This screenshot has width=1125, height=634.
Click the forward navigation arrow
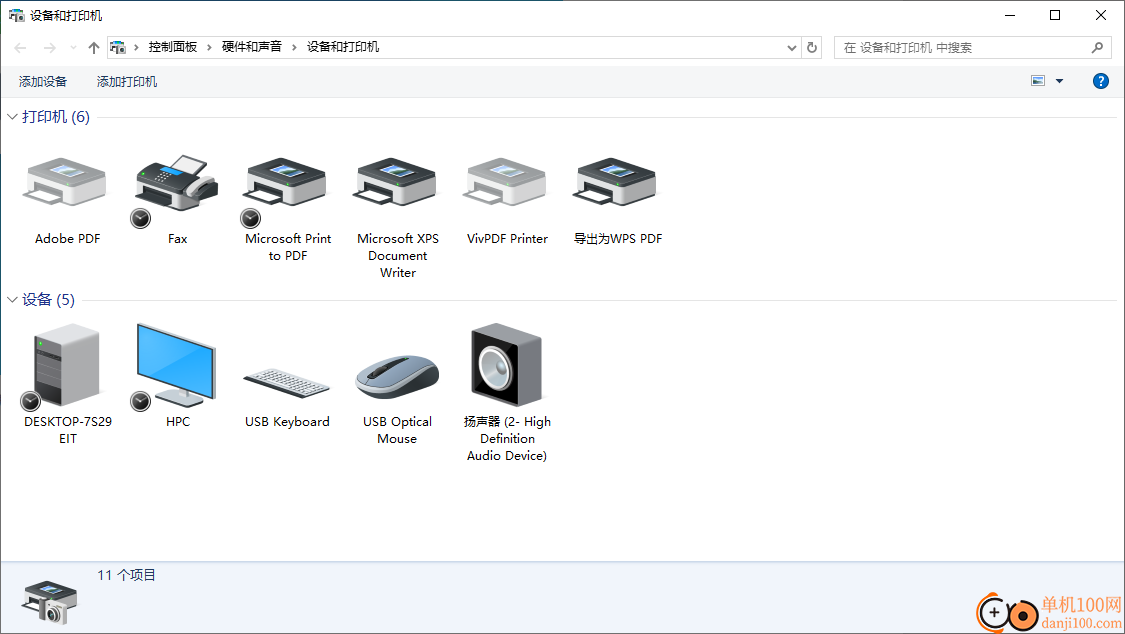pyautogui.click(x=50, y=47)
